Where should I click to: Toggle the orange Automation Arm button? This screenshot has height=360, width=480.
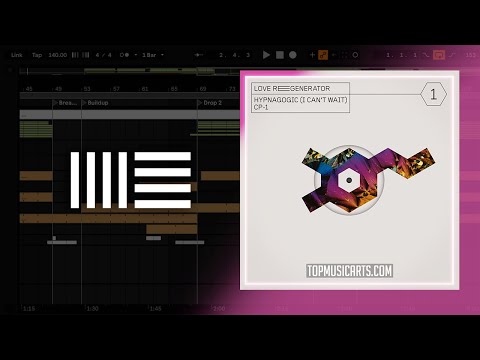pyautogui.click(x=323, y=55)
